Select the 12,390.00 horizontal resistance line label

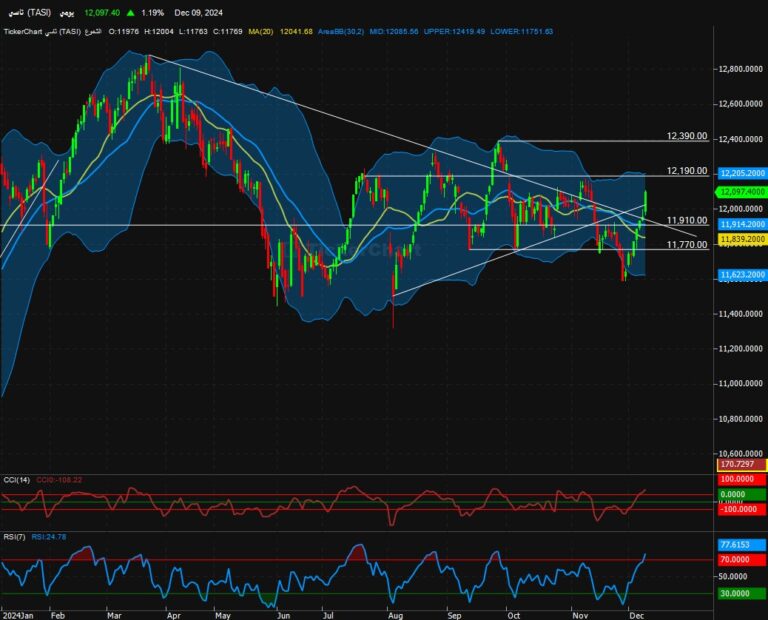(x=687, y=136)
